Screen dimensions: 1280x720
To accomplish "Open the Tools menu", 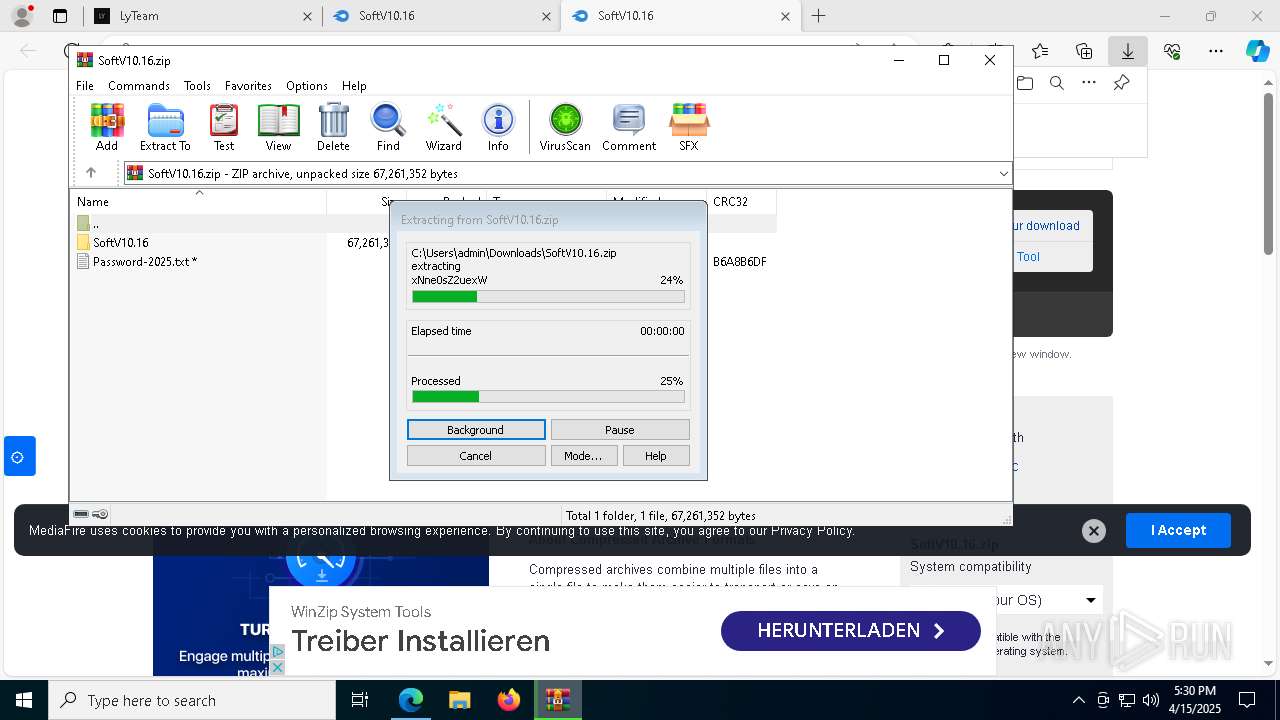I will click(197, 86).
